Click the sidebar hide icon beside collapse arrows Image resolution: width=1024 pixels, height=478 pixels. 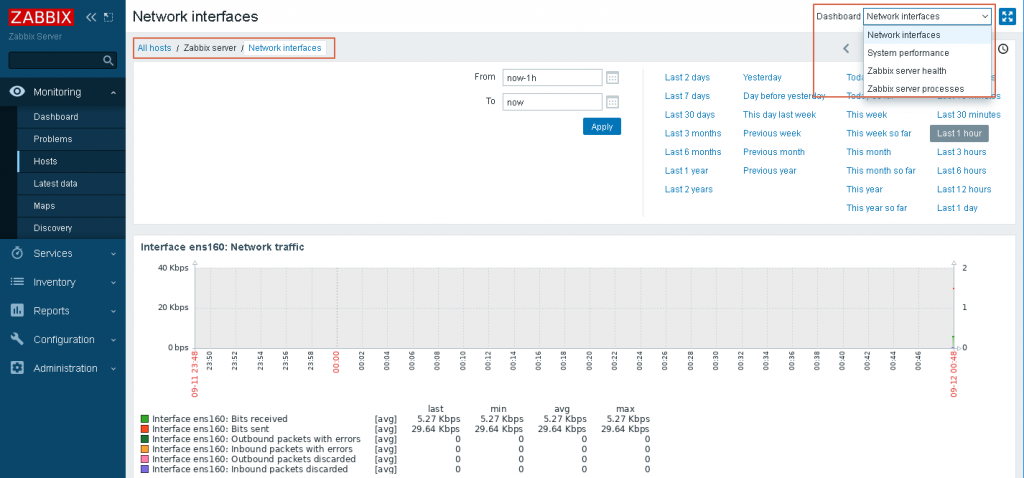click(x=108, y=17)
